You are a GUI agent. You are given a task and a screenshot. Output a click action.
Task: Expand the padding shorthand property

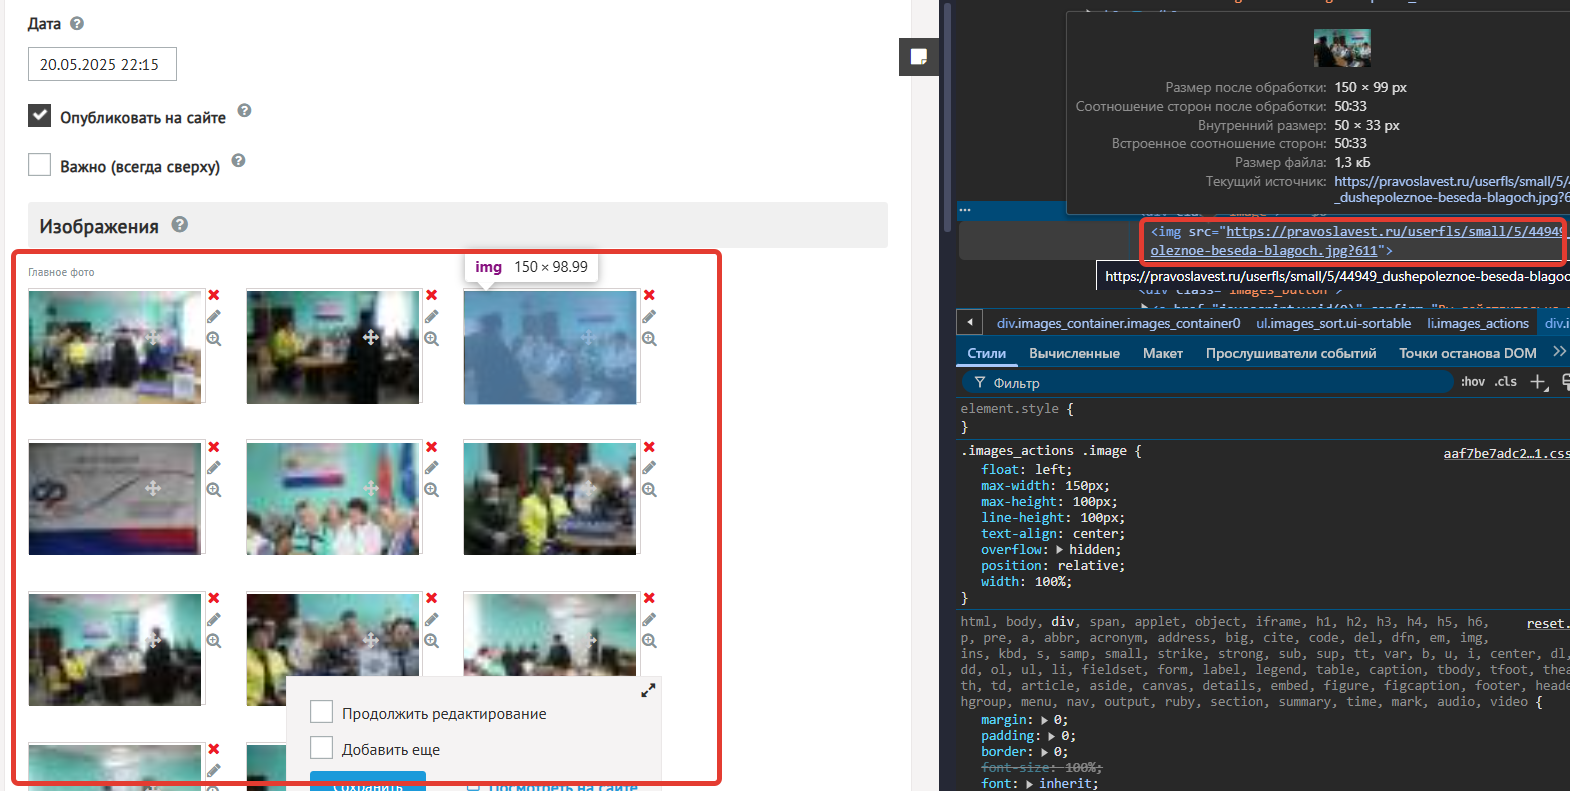pyautogui.click(x=1052, y=736)
